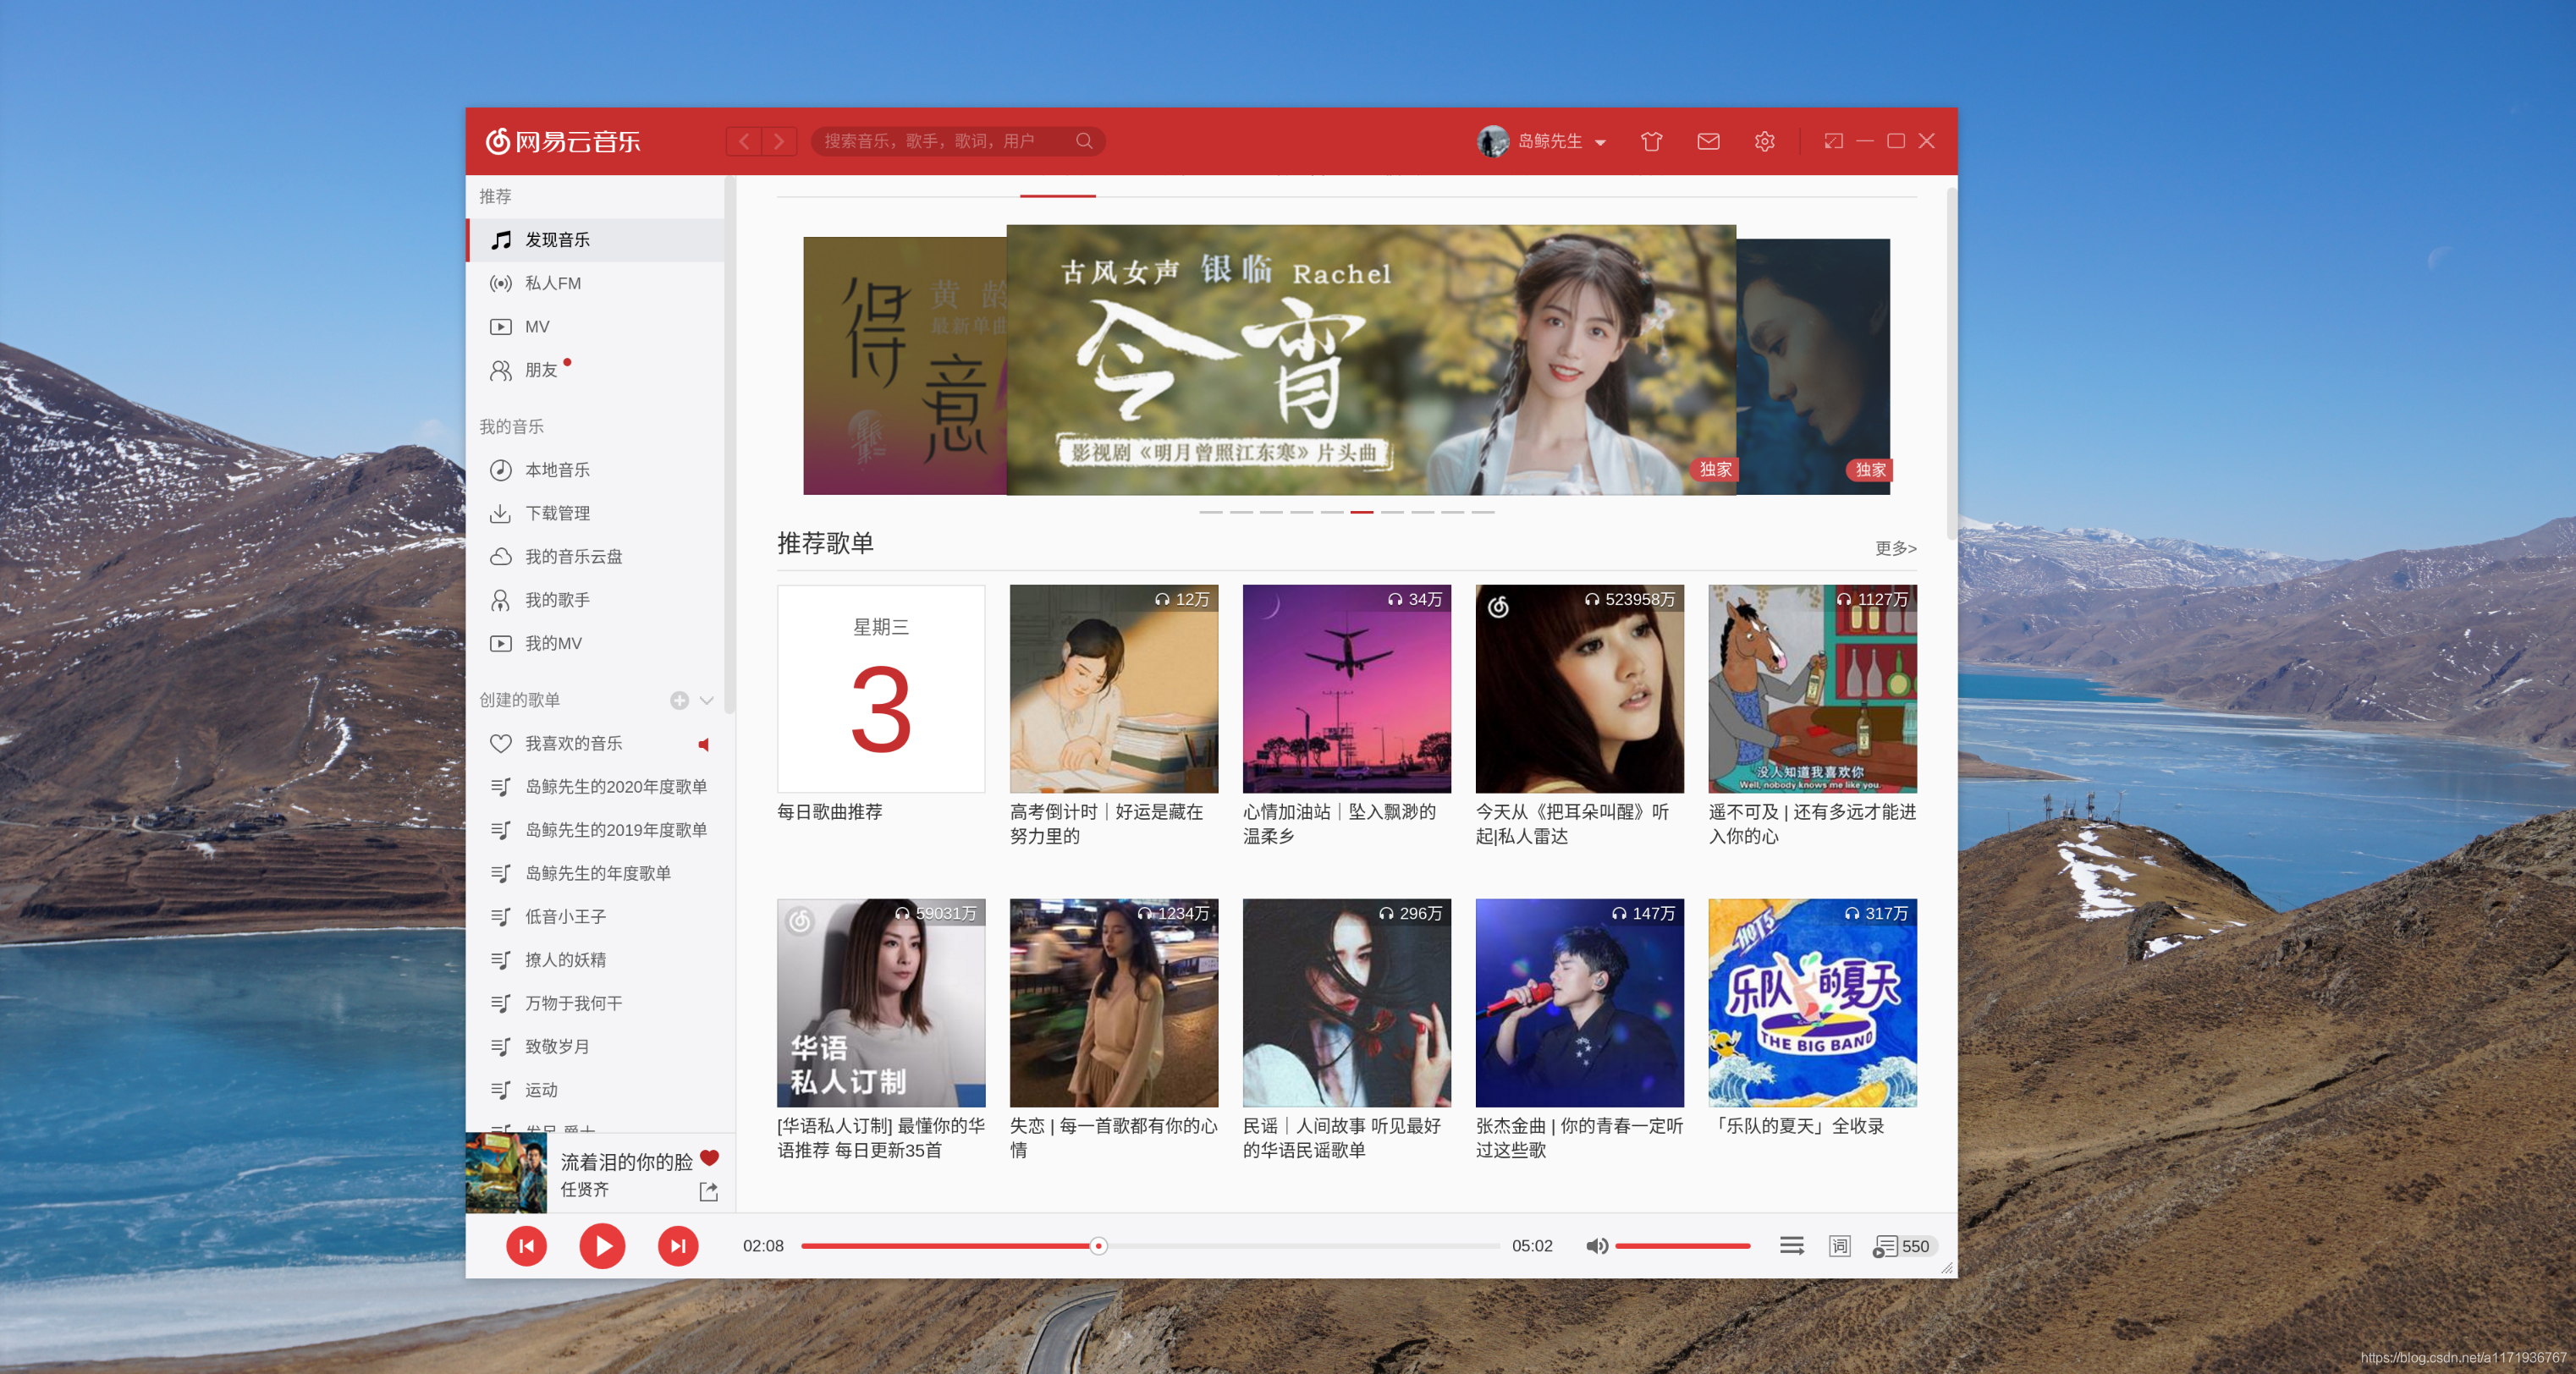Unlike the current song heart icon

[709, 1158]
